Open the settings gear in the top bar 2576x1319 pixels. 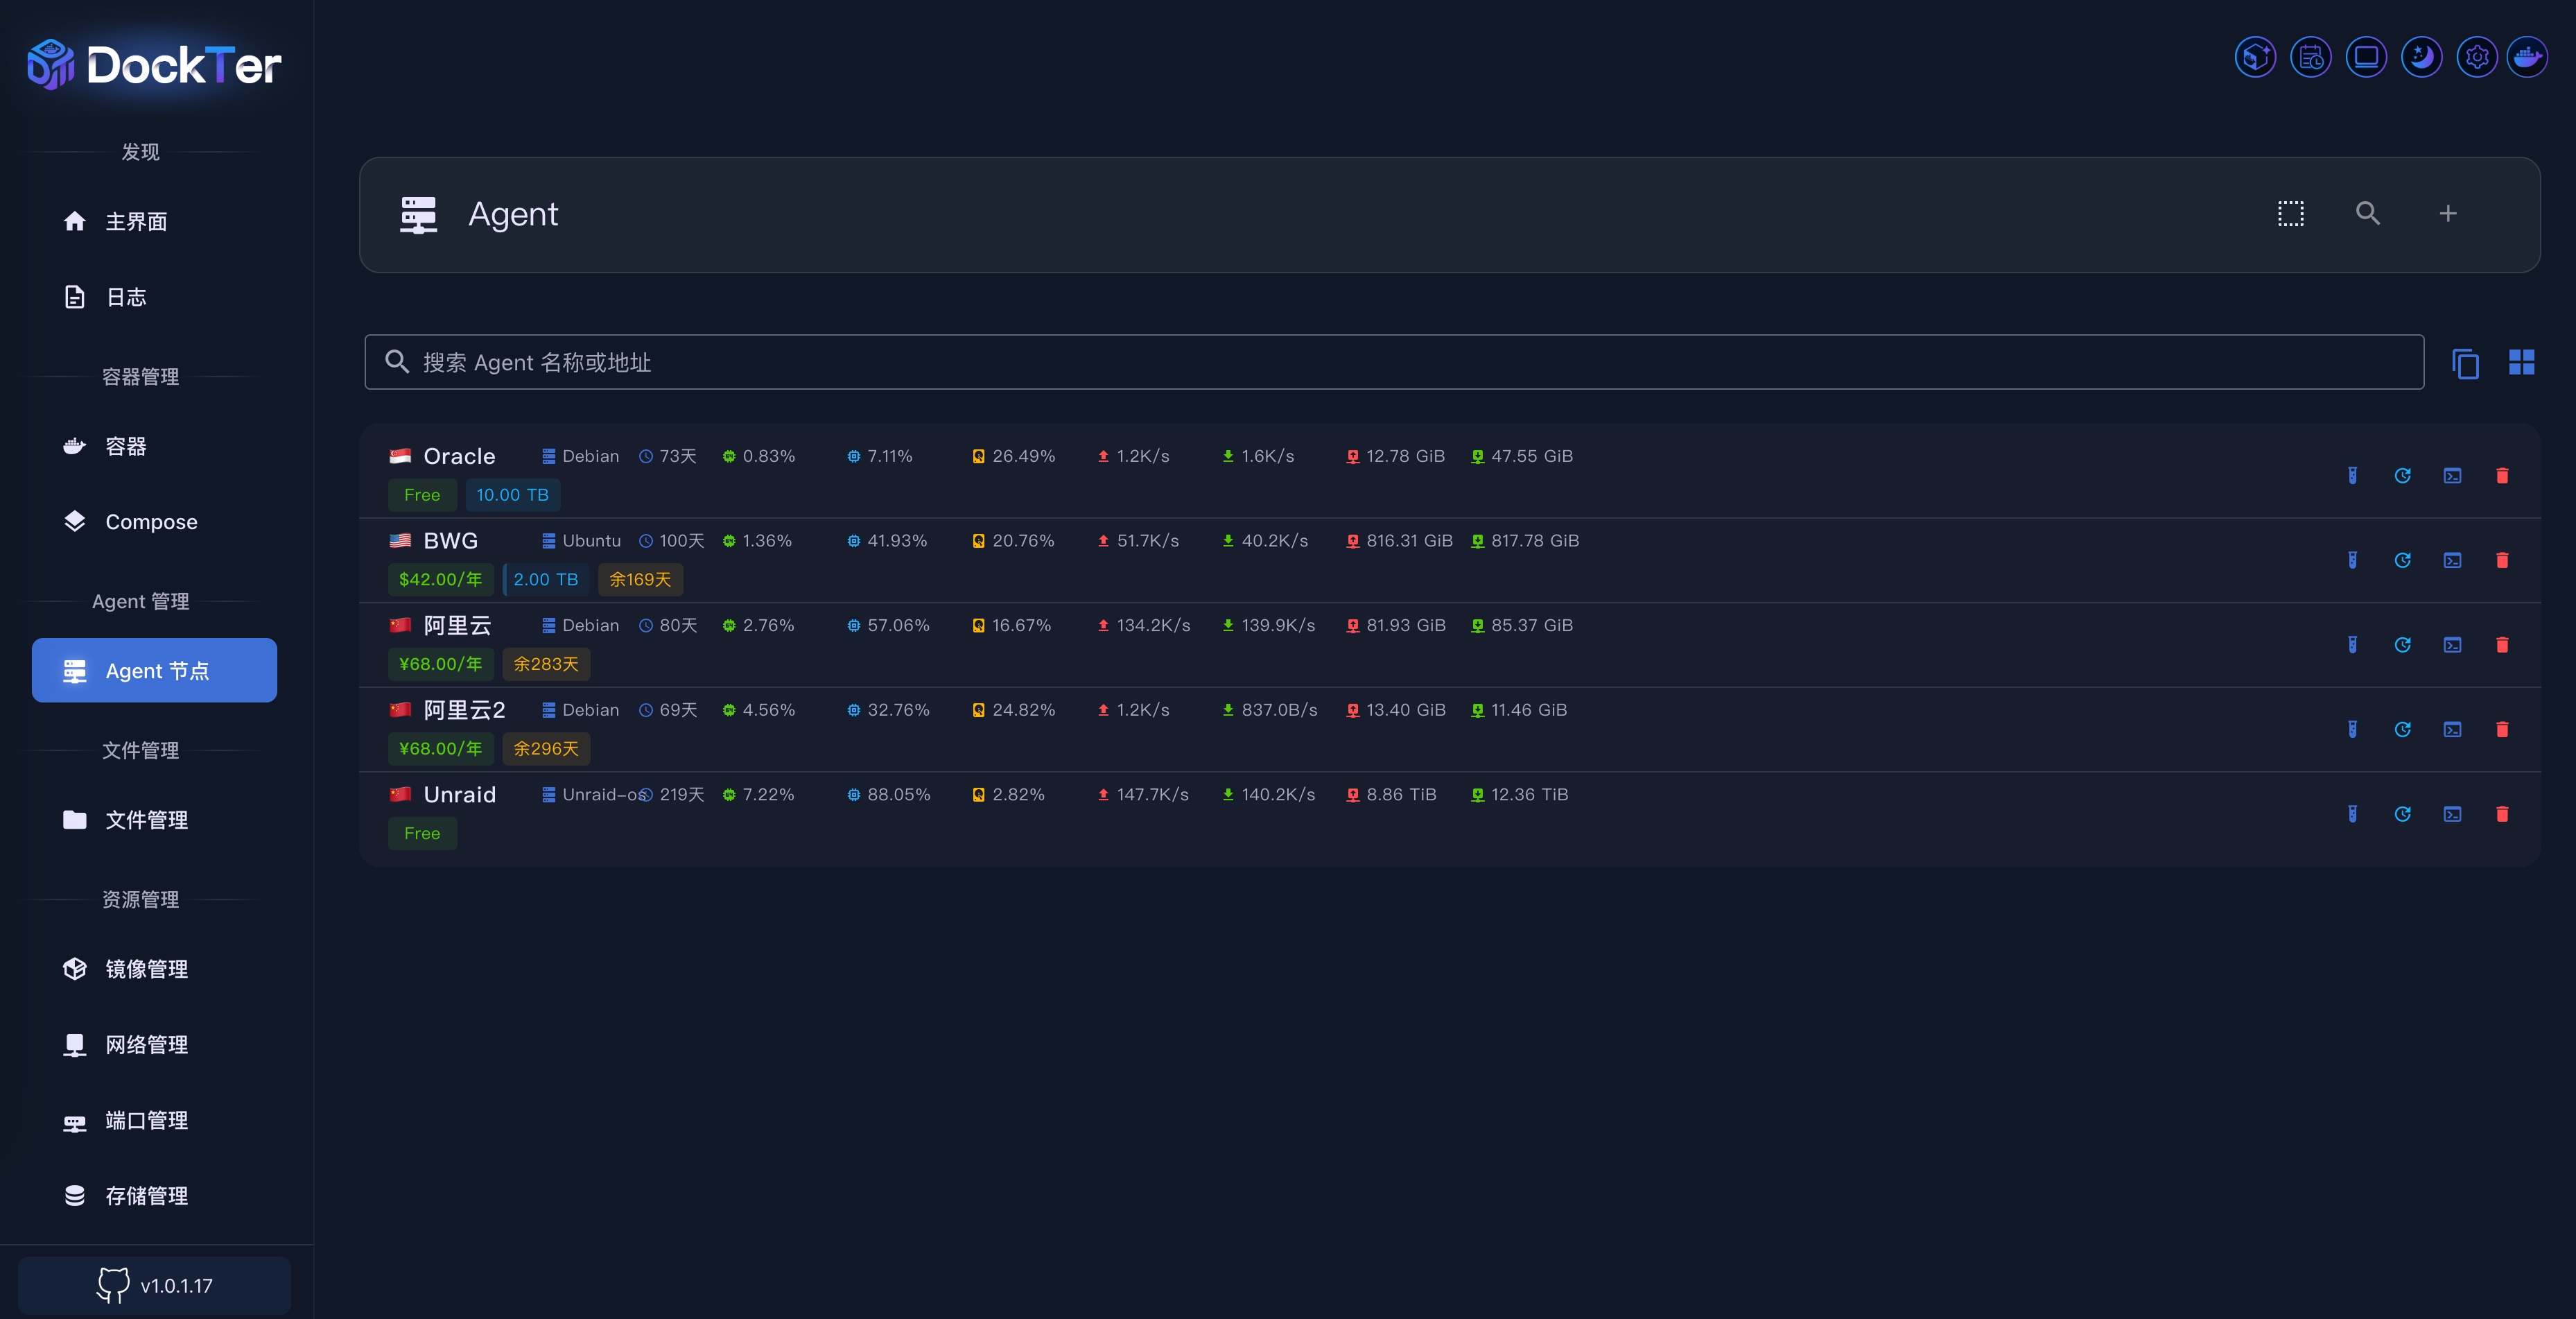(2476, 57)
